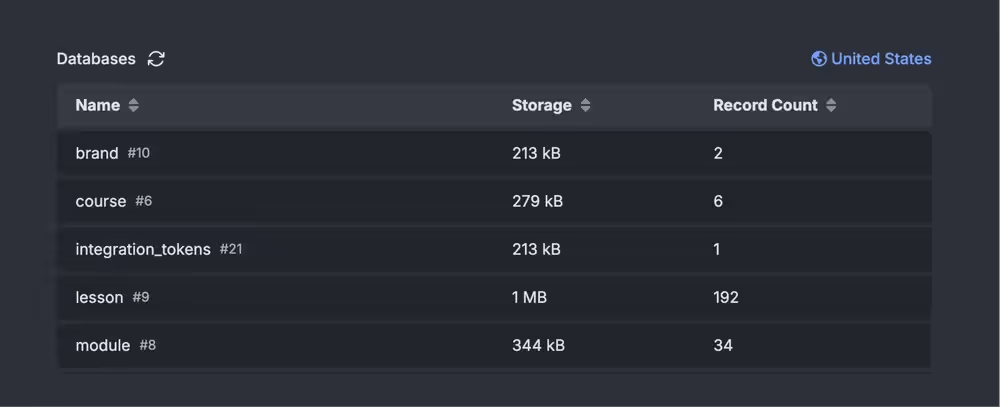Click the #10 ID tag on brand
The height and width of the screenshot is (407, 1000).
[x=139, y=154]
